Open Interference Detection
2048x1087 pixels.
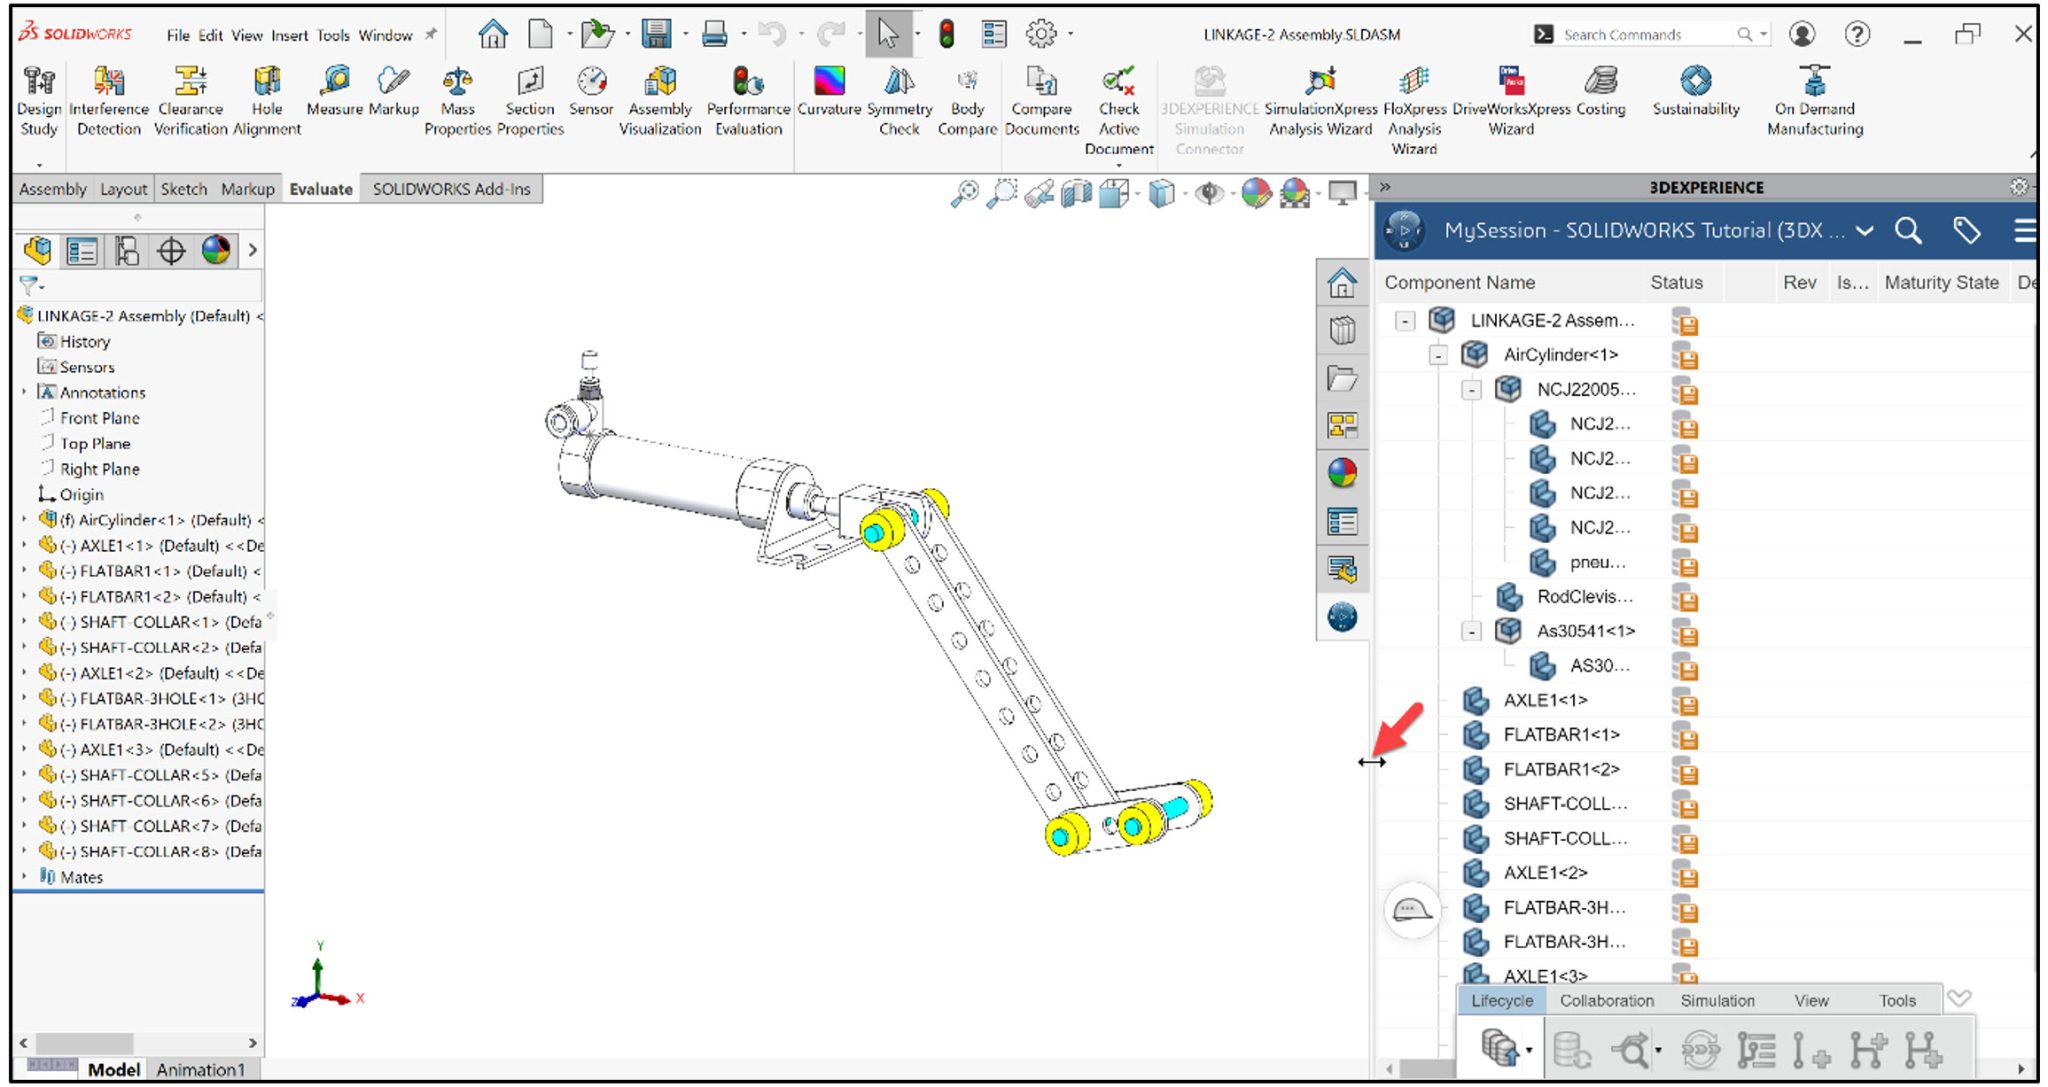(x=108, y=95)
